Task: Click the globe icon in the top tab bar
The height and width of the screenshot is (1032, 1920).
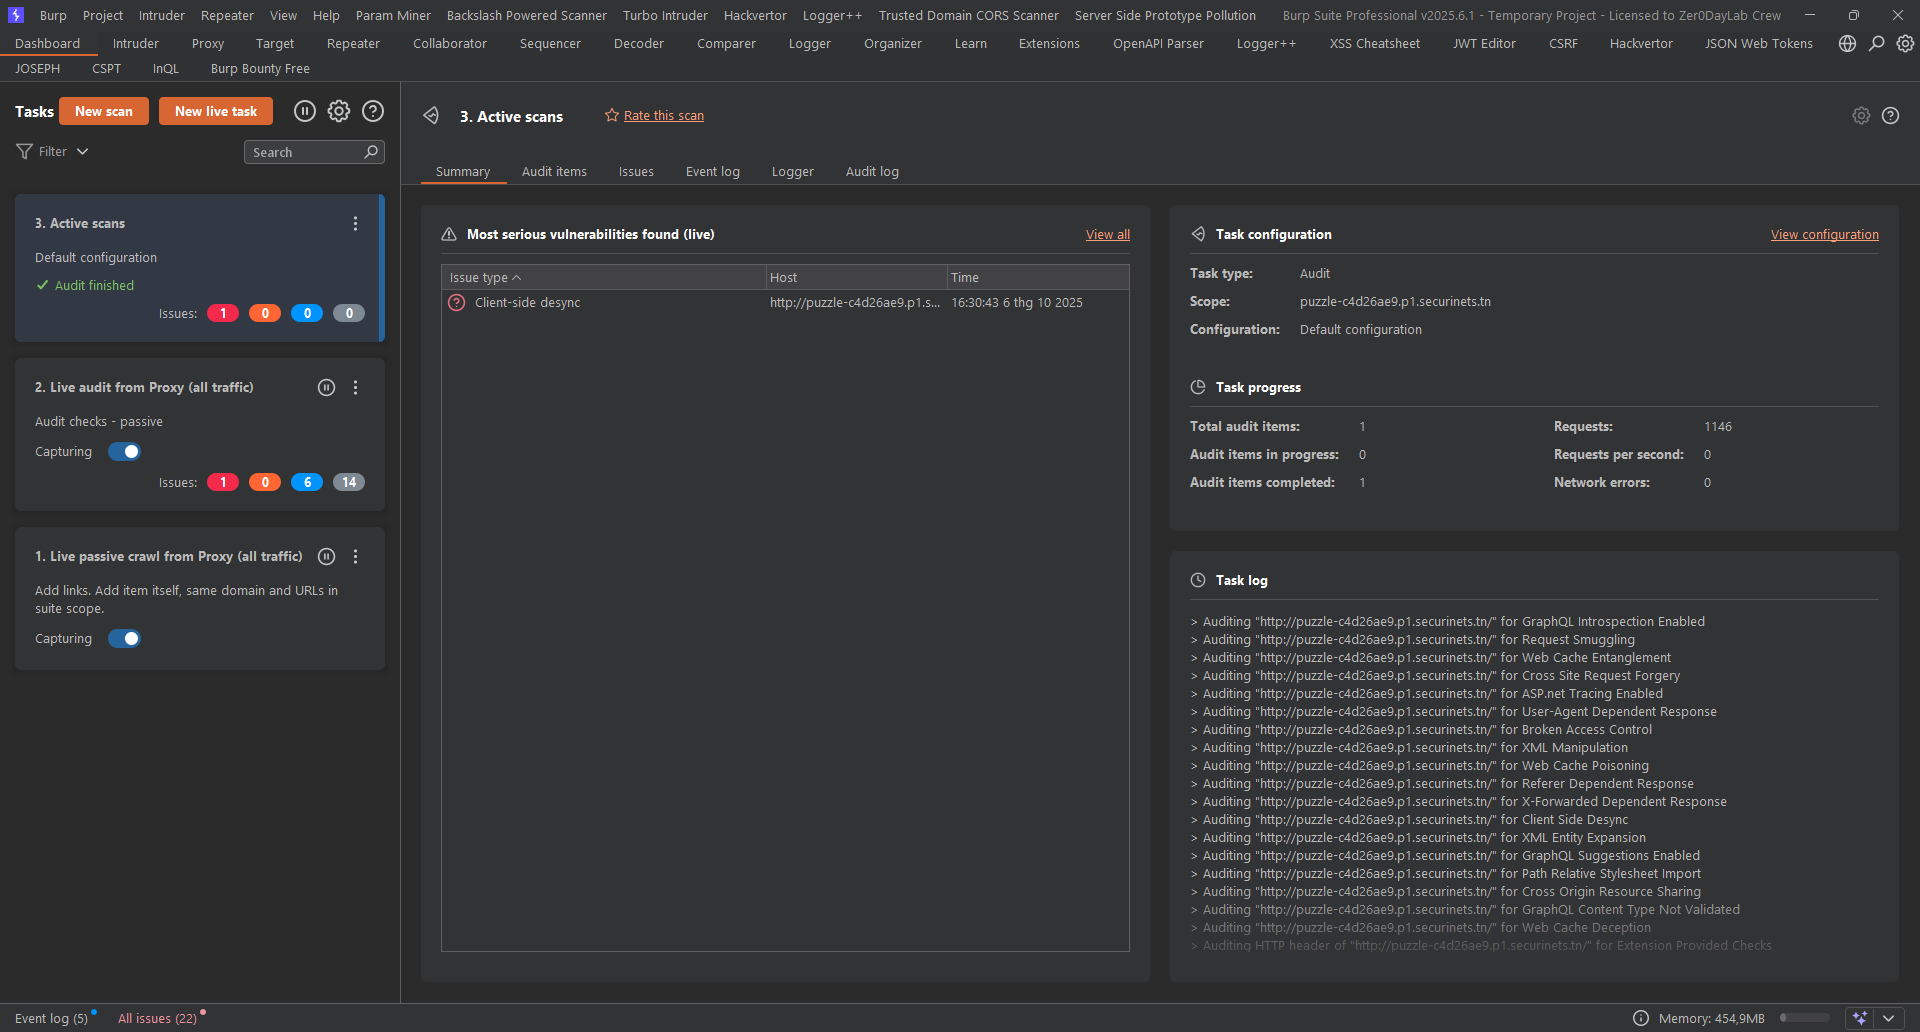Action: point(1847,44)
